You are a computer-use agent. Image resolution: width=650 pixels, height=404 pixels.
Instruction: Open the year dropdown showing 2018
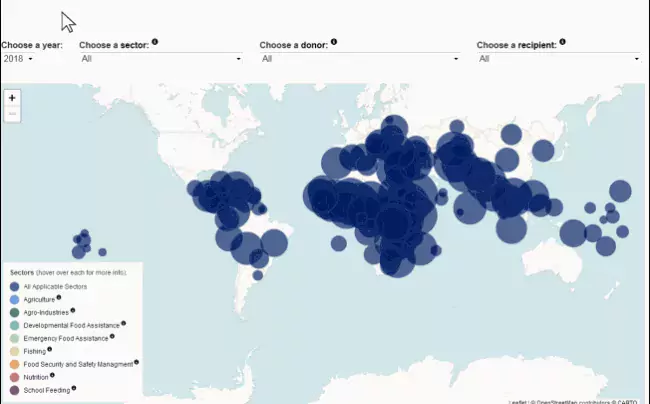click(18, 59)
